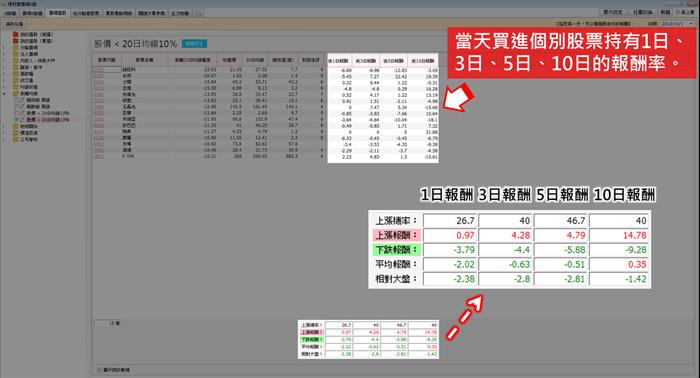
Task: Click 1-day return cell -6.89
Action: coord(346,70)
